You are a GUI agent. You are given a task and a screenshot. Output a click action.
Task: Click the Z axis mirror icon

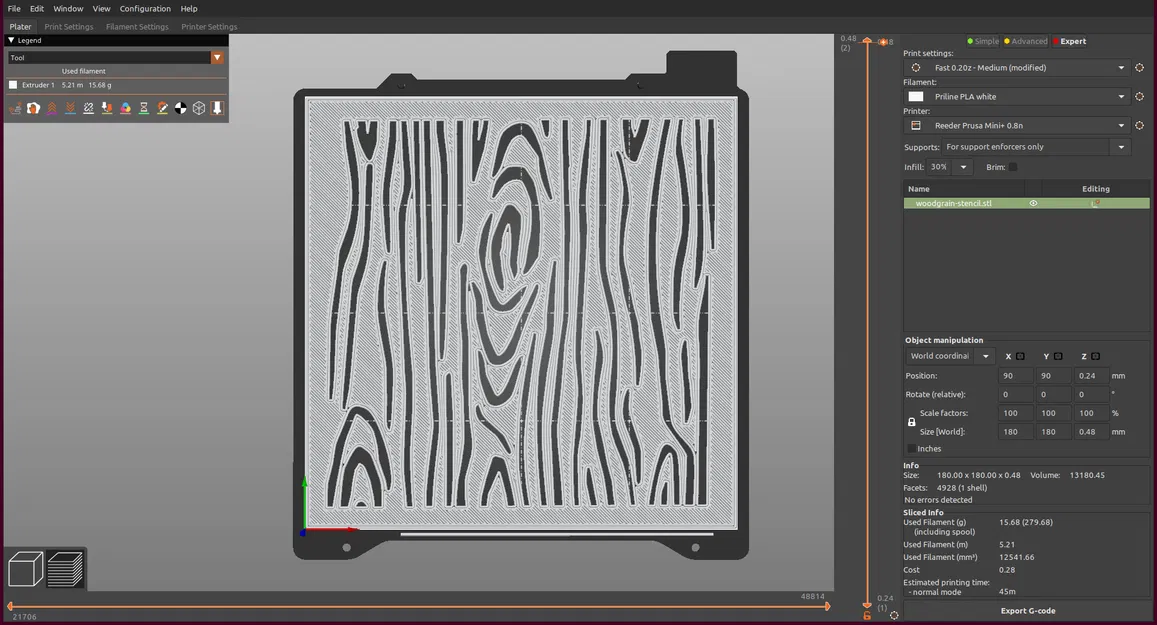1096,356
